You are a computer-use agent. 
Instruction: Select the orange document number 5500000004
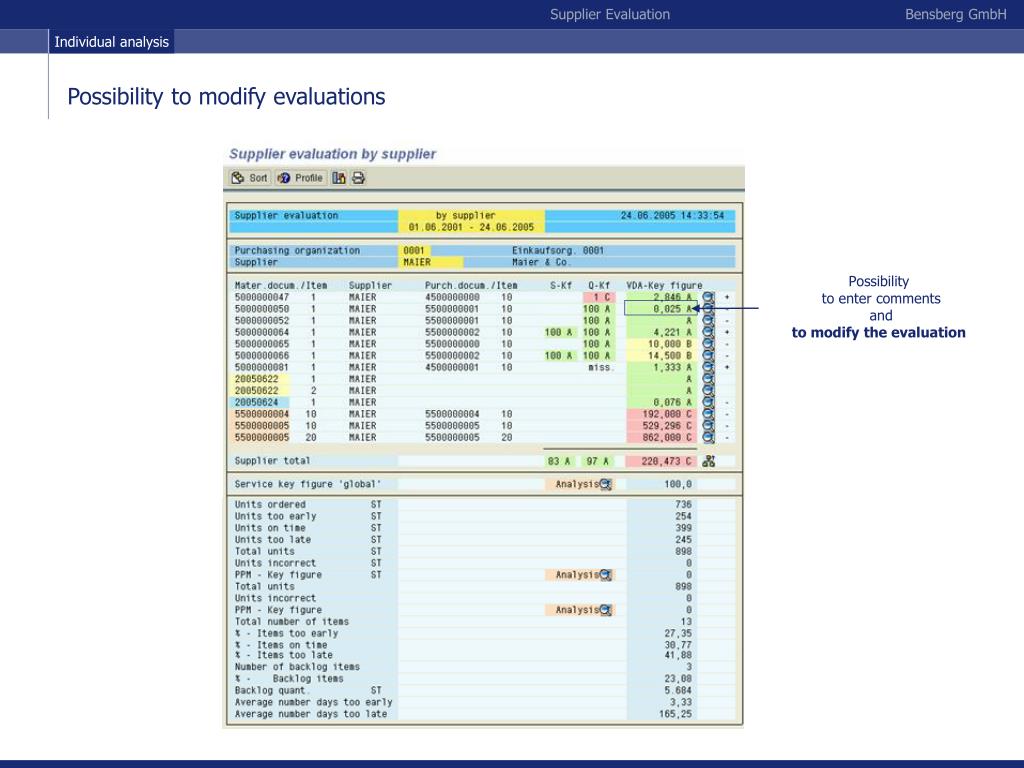tap(262, 415)
